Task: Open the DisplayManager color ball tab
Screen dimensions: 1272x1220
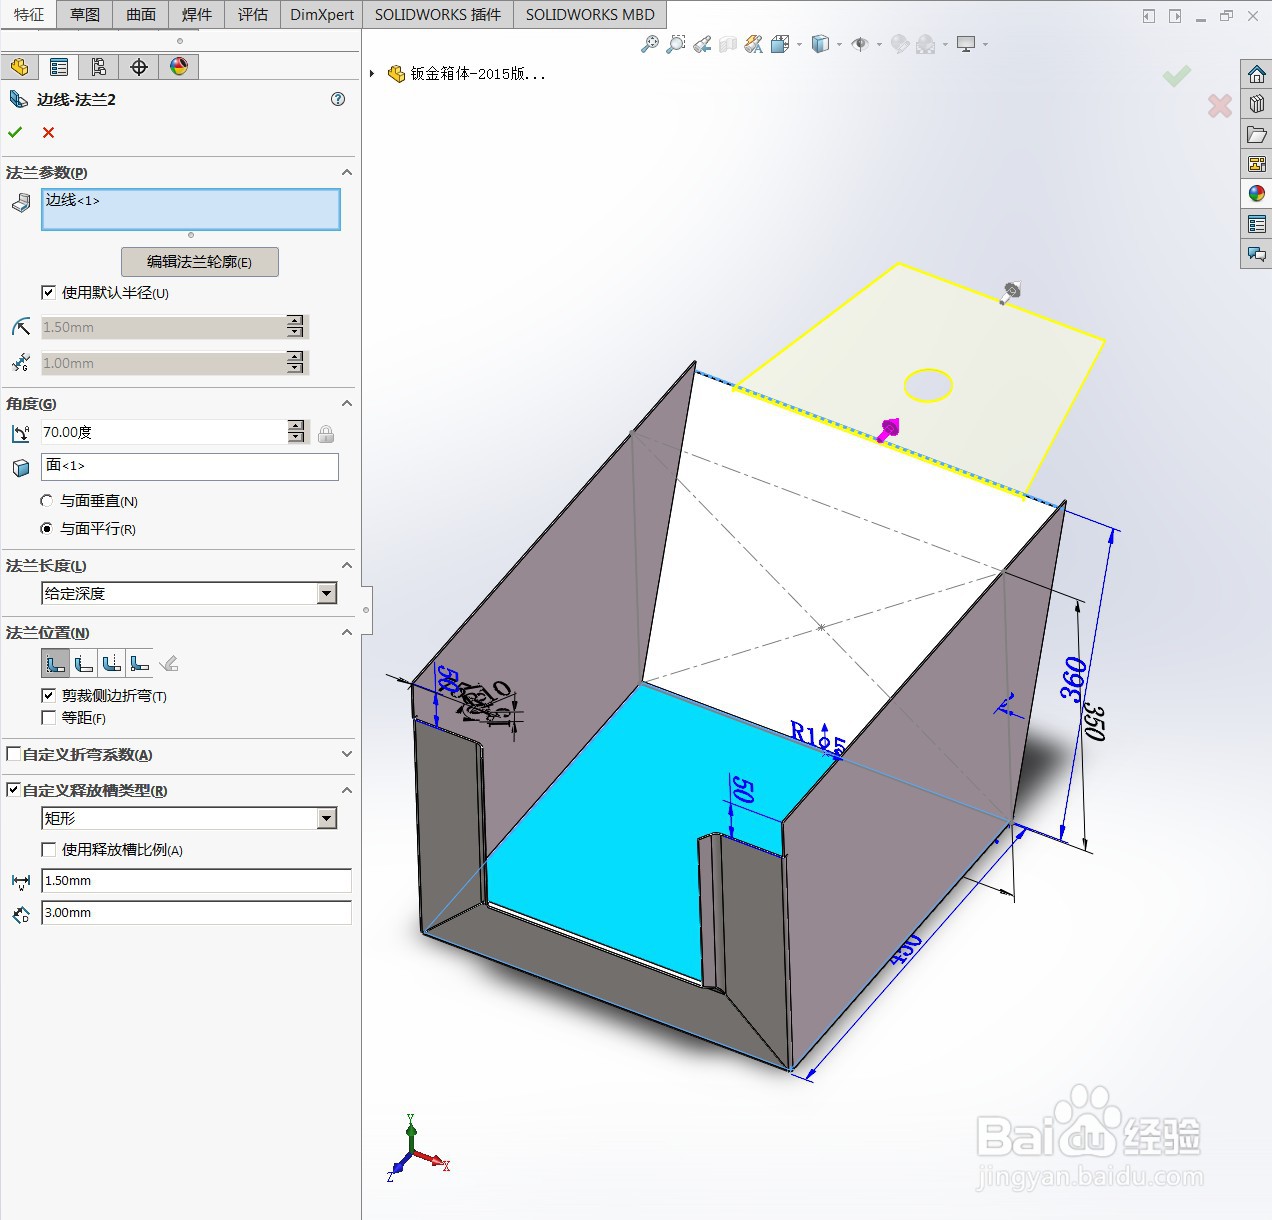Action: (x=179, y=67)
